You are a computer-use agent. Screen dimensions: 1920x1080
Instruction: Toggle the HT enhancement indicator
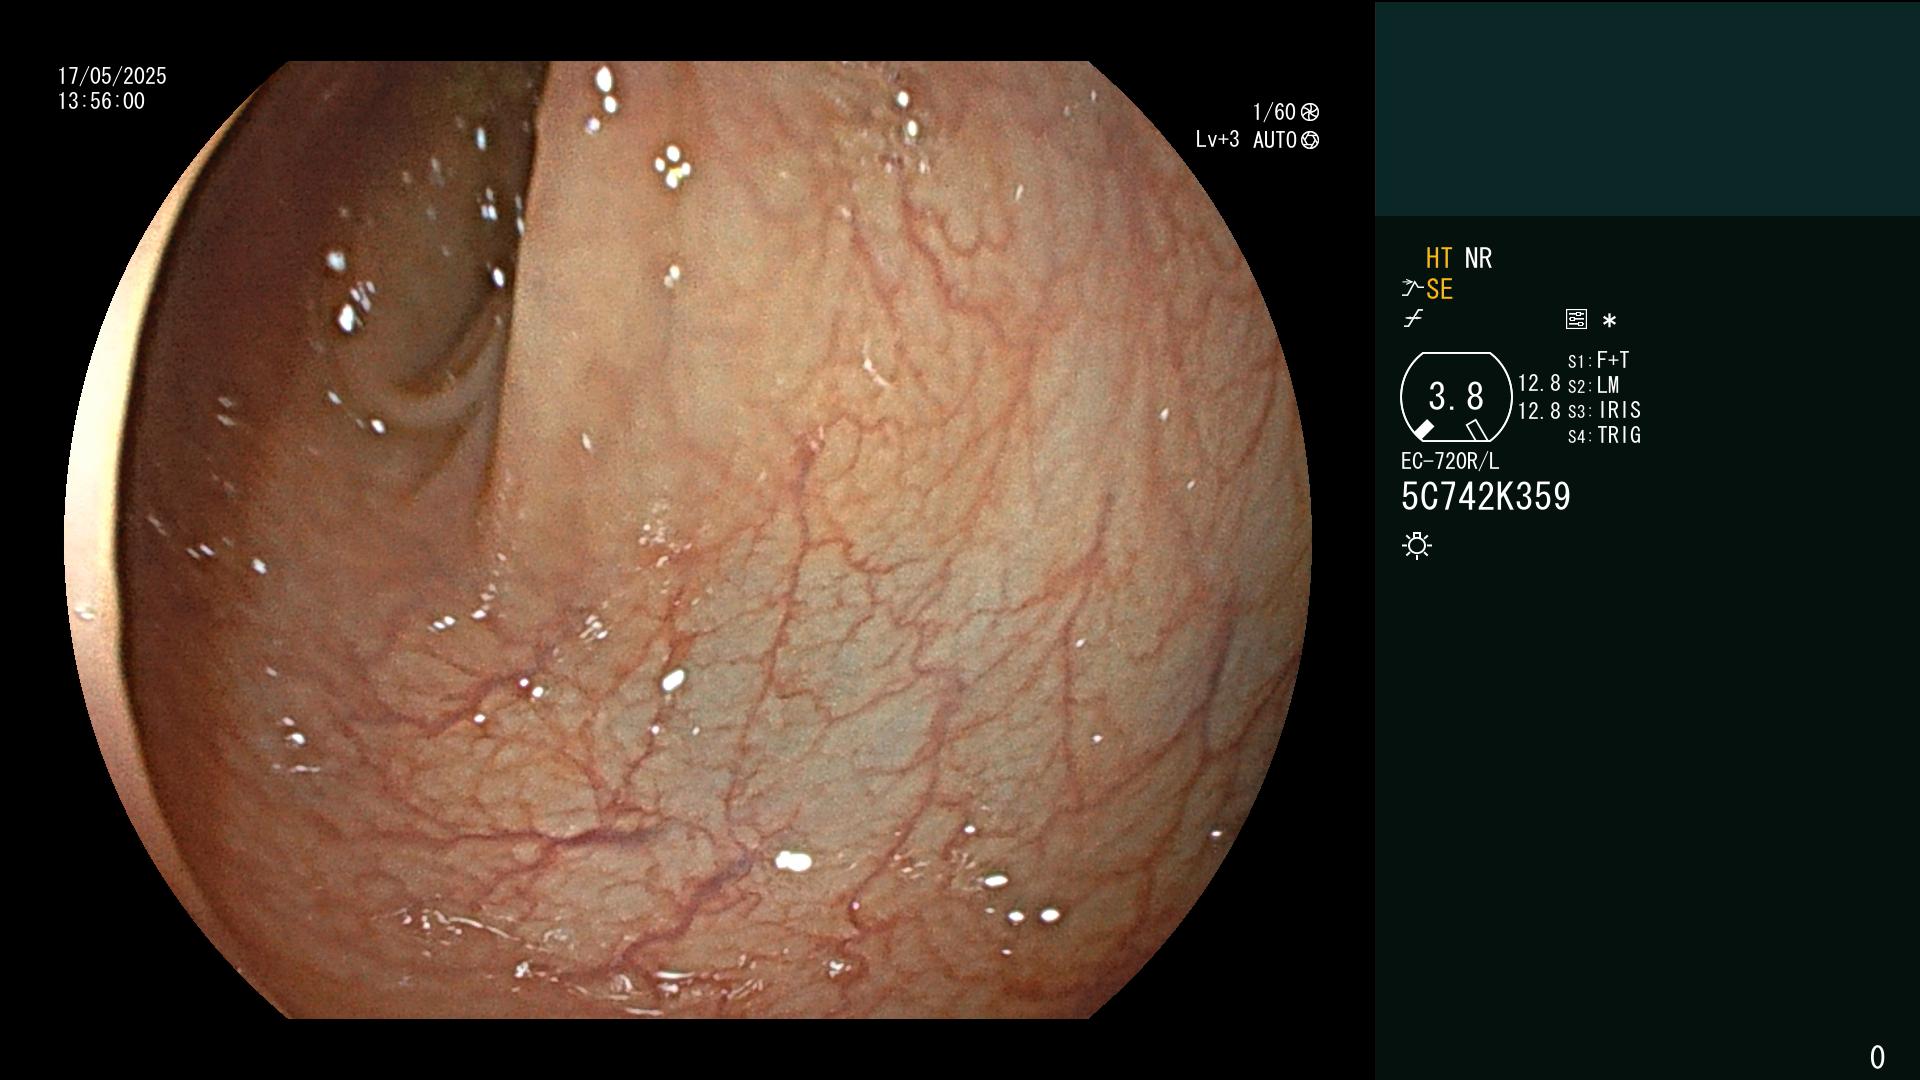click(x=1439, y=259)
